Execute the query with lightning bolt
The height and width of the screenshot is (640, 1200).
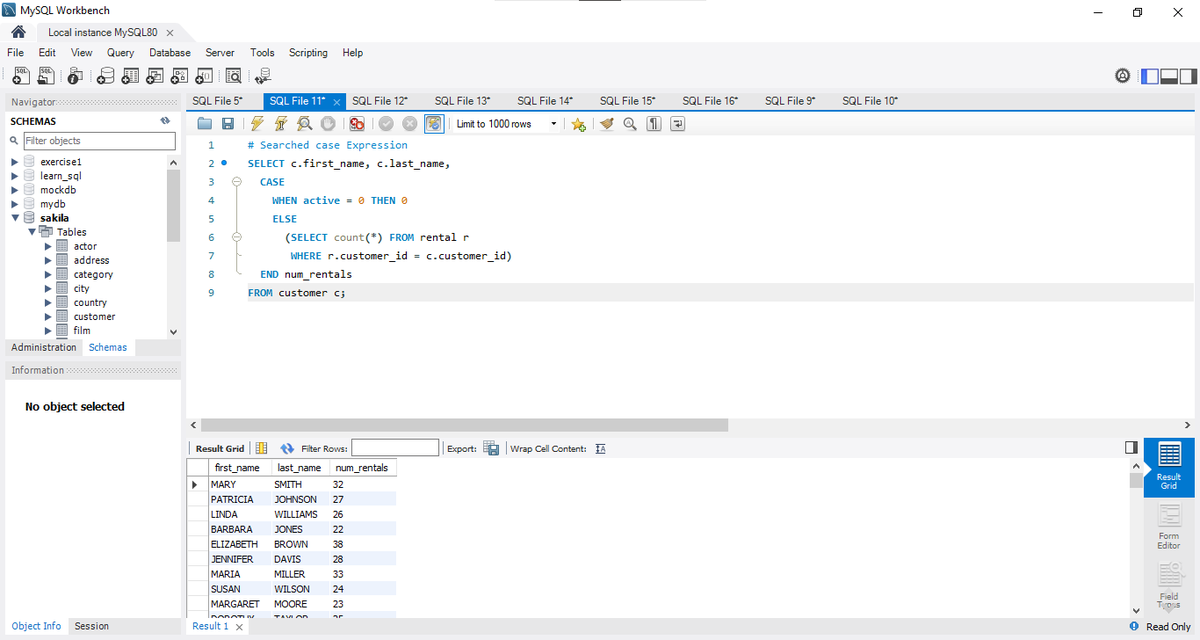(x=257, y=124)
